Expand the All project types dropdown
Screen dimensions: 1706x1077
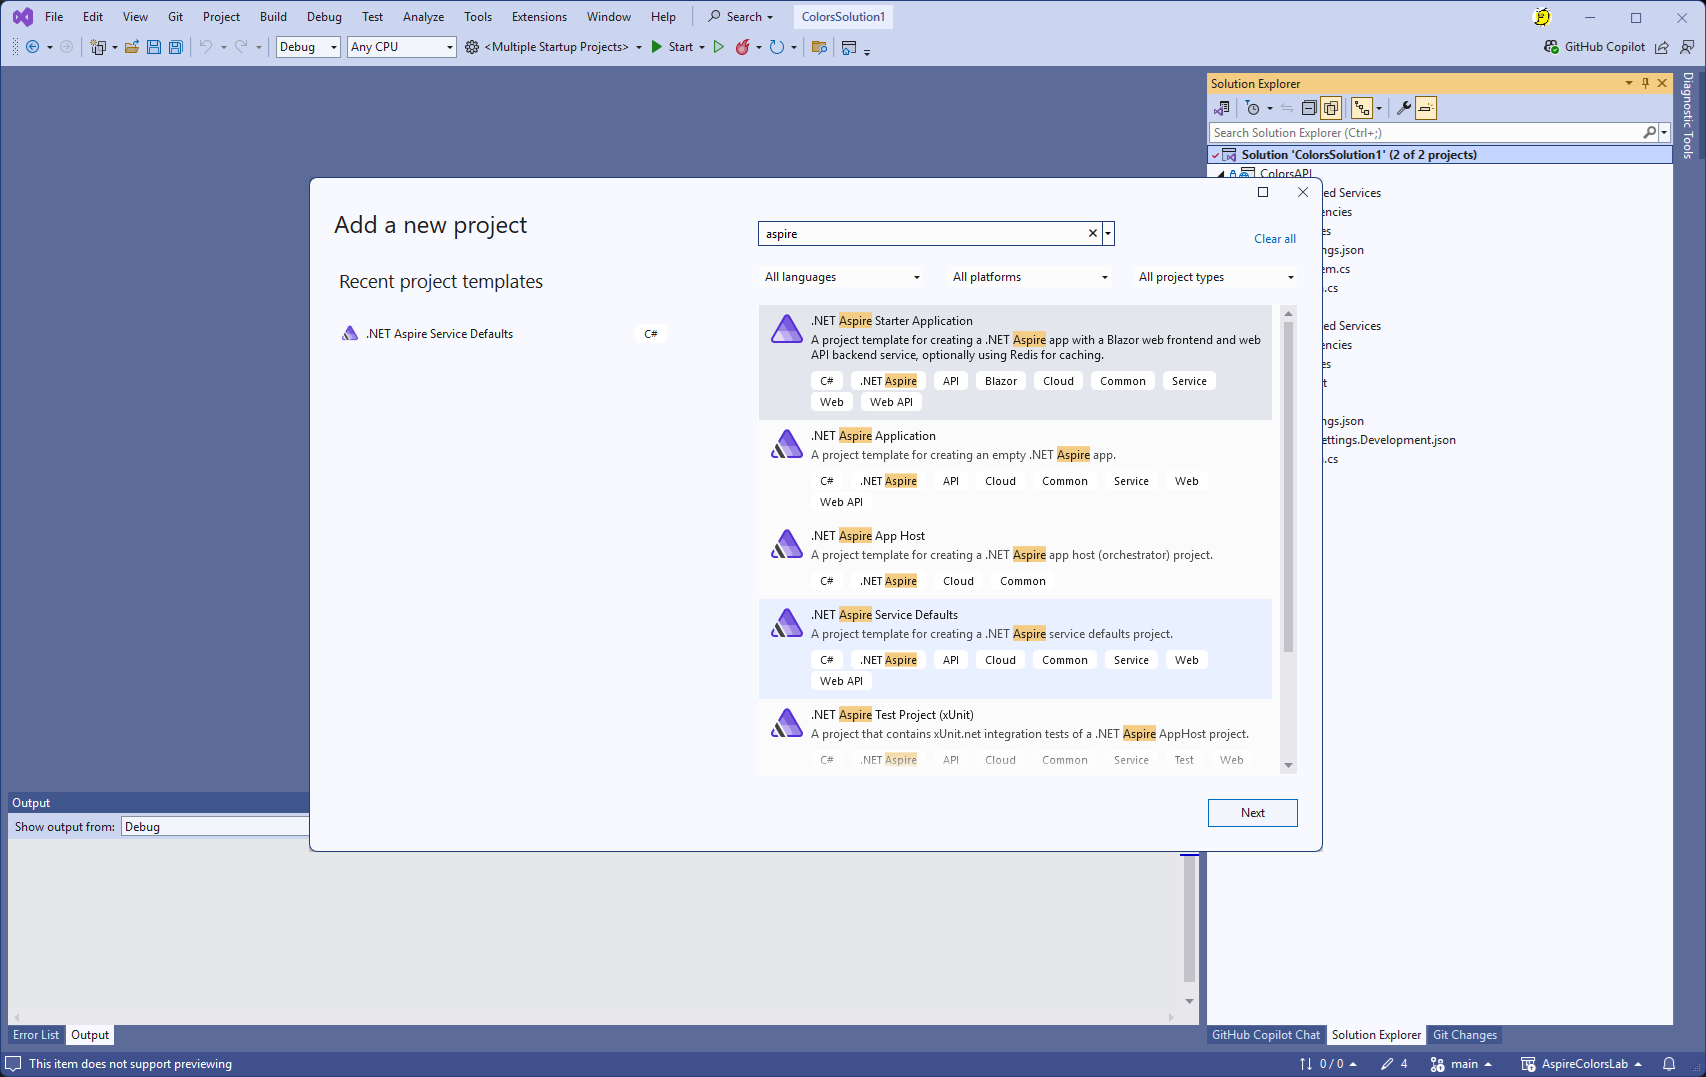pyautogui.click(x=1216, y=277)
